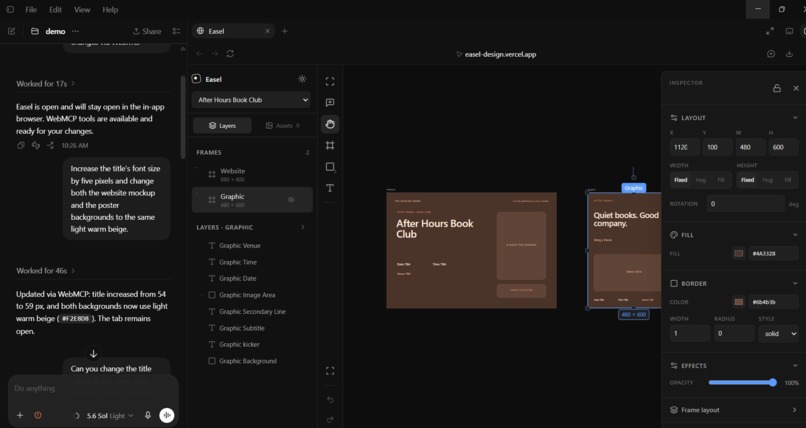Collapse the Layout section
Viewport: 806px width, 428px height.
(x=795, y=118)
